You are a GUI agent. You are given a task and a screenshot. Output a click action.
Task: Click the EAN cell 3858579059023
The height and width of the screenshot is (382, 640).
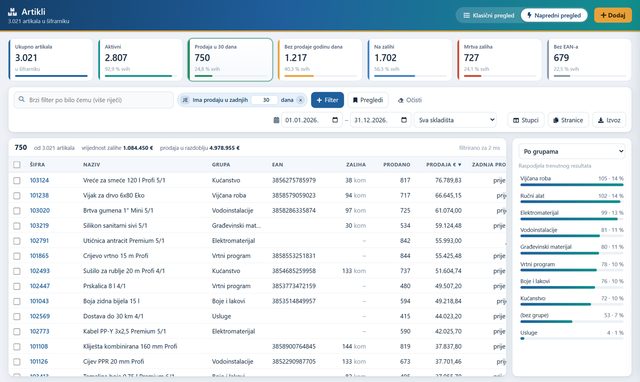coord(294,195)
